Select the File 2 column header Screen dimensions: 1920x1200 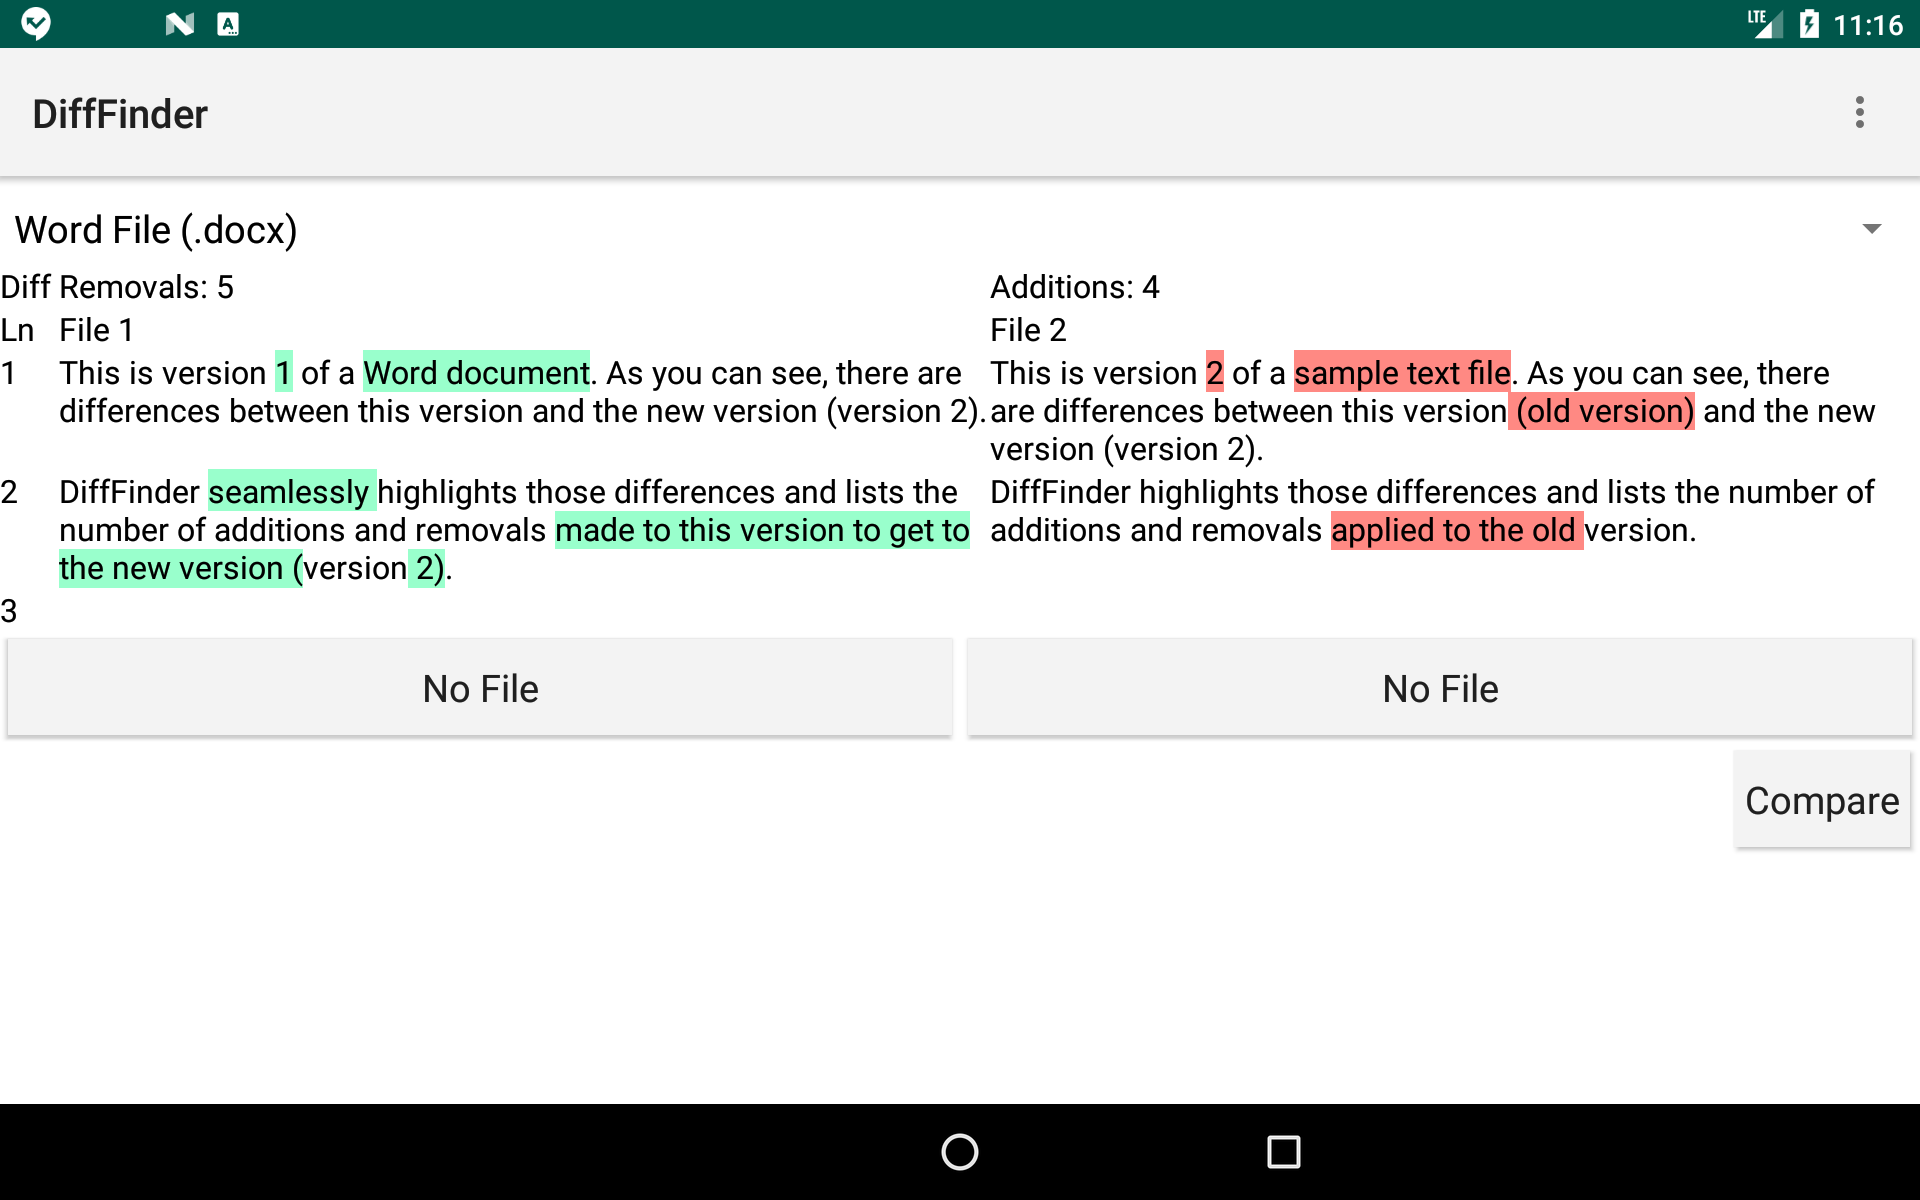coord(1027,330)
